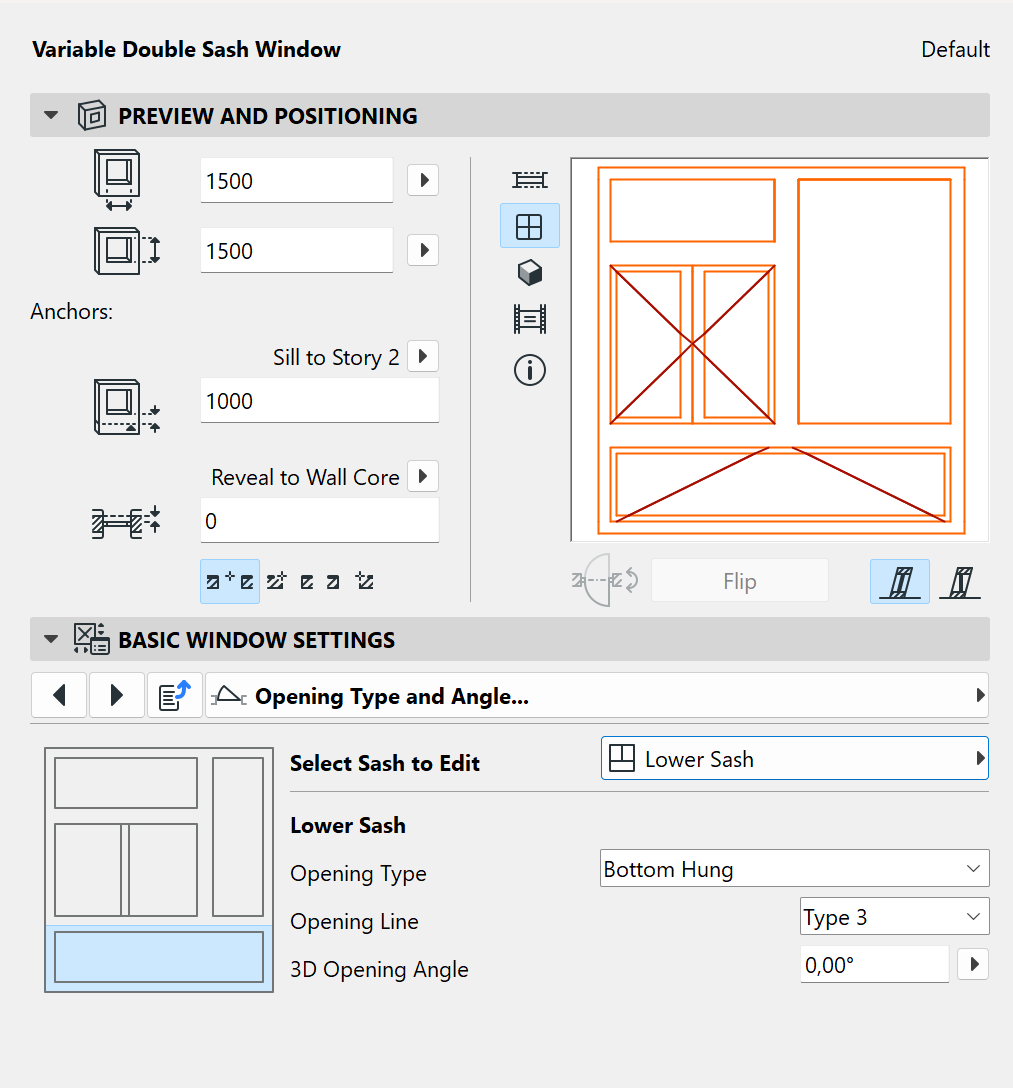Image resolution: width=1013 pixels, height=1088 pixels.
Task: Select the tall right sash in the diagram
Action: (x=237, y=837)
